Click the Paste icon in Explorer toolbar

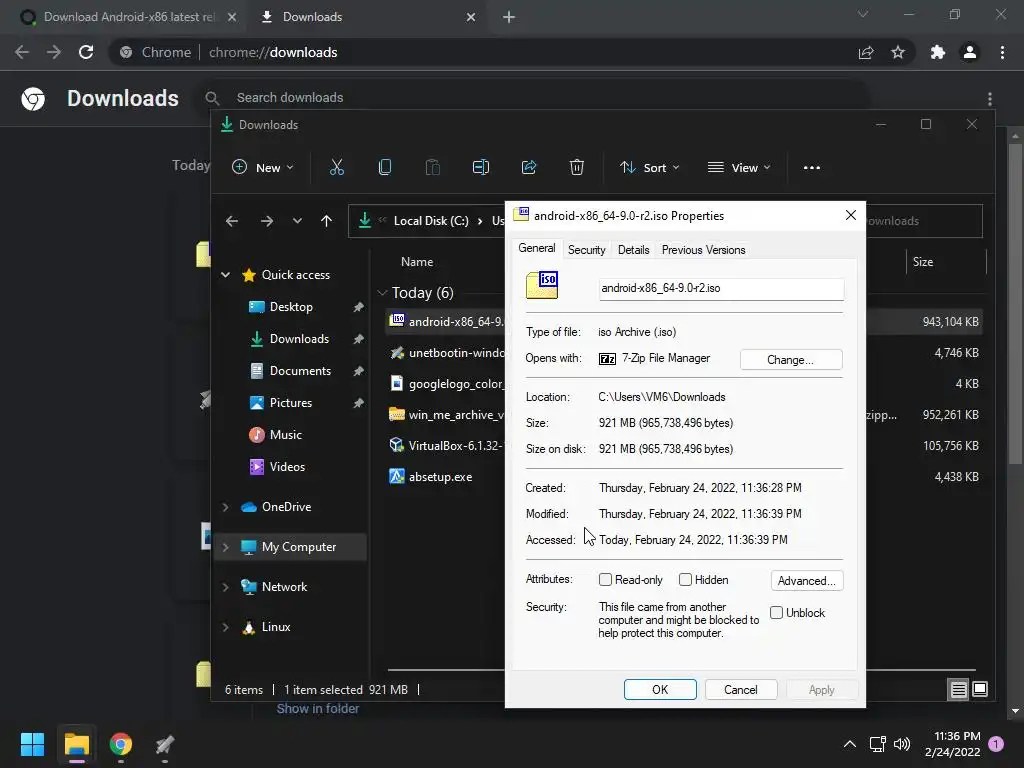(x=432, y=167)
